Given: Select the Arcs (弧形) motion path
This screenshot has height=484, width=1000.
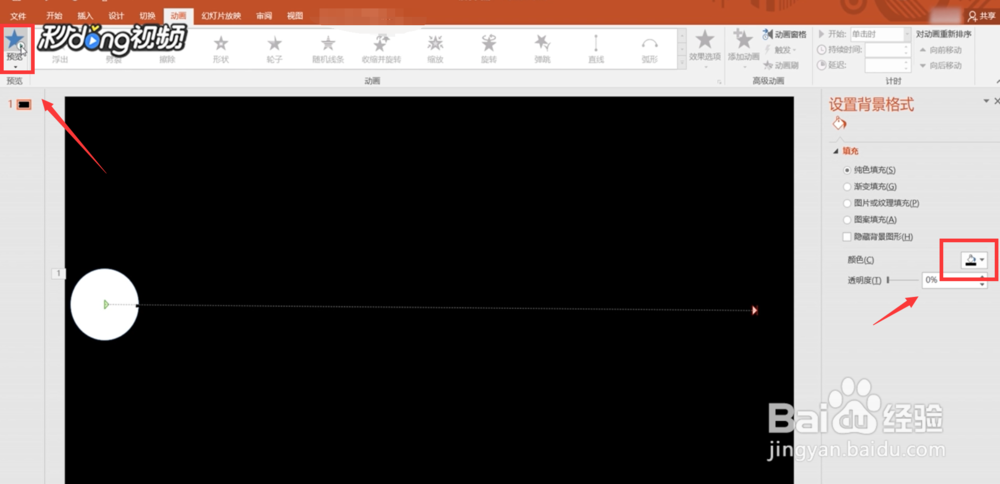Looking at the screenshot, I should [649, 50].
